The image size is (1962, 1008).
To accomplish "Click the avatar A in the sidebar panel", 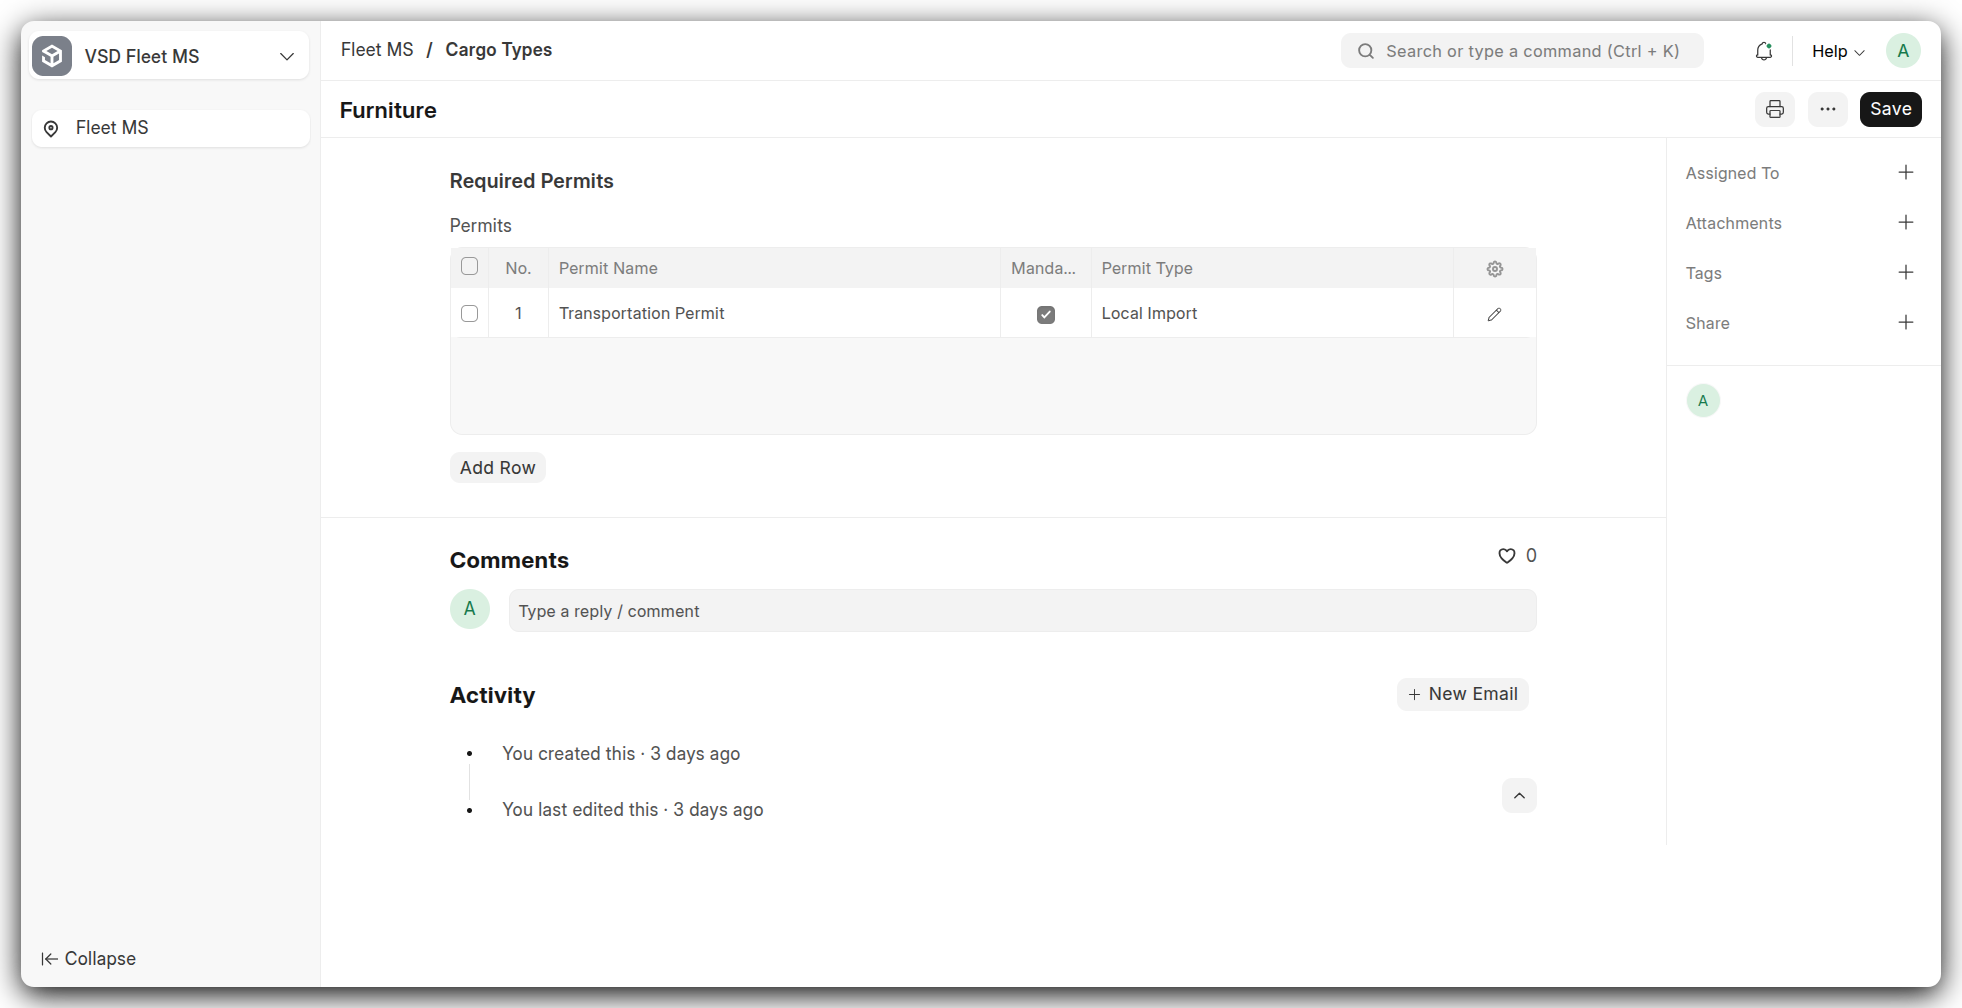I will (x=1703, y=401).
